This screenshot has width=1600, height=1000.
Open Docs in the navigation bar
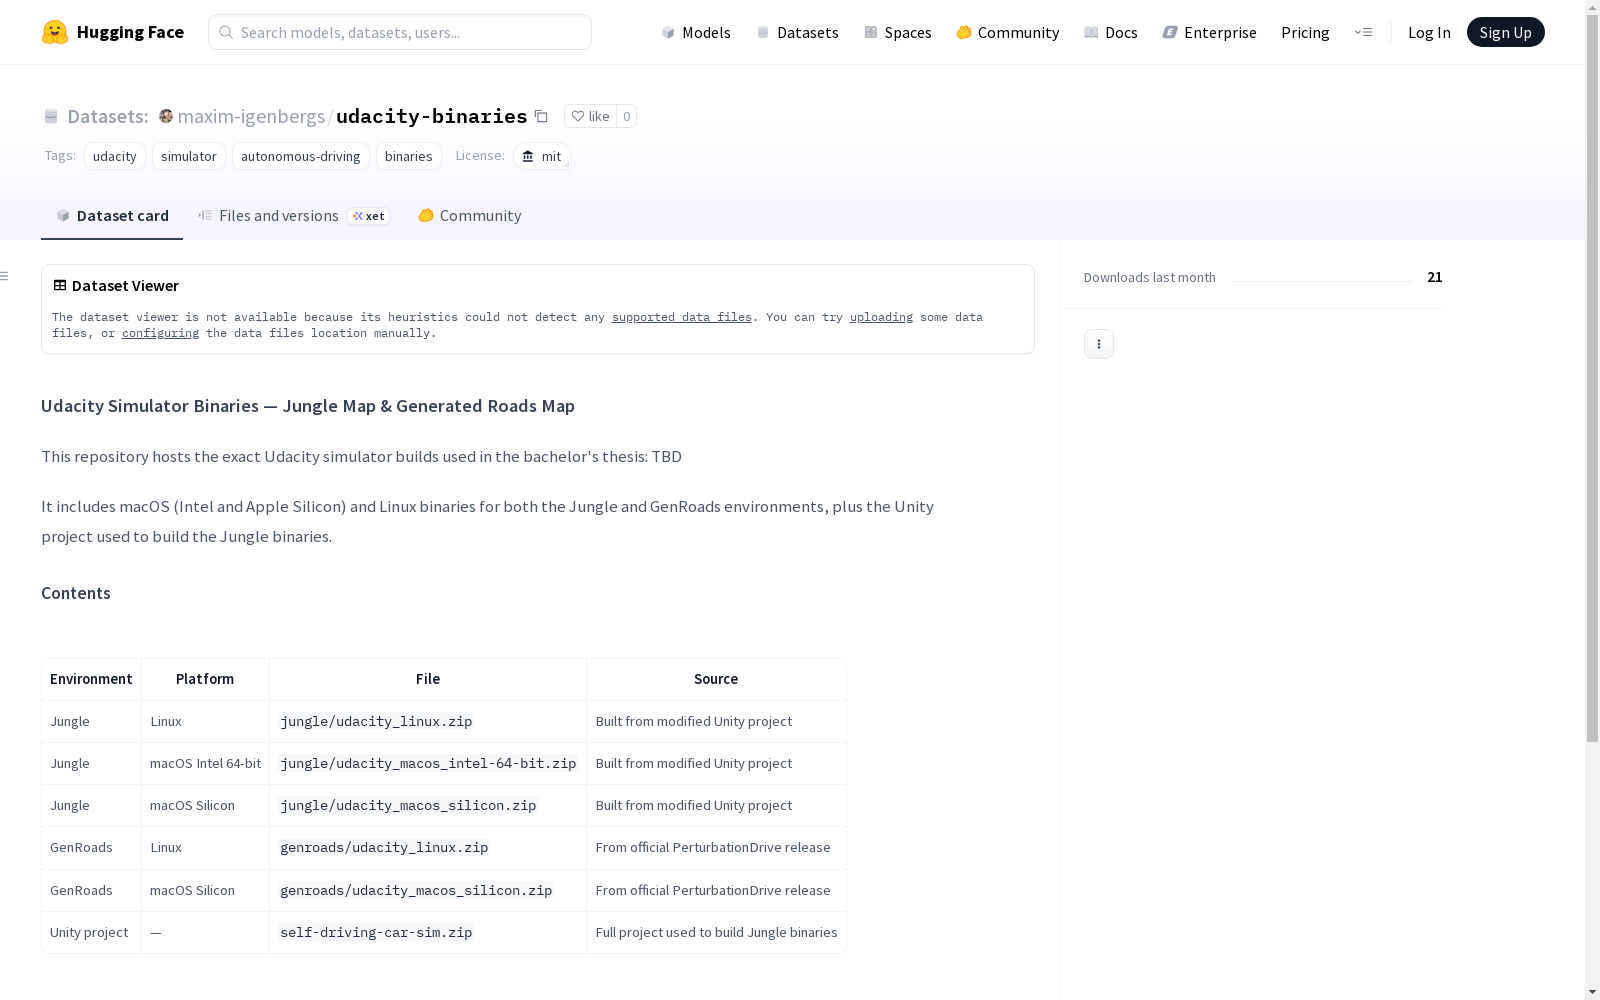click(1111, 32)
